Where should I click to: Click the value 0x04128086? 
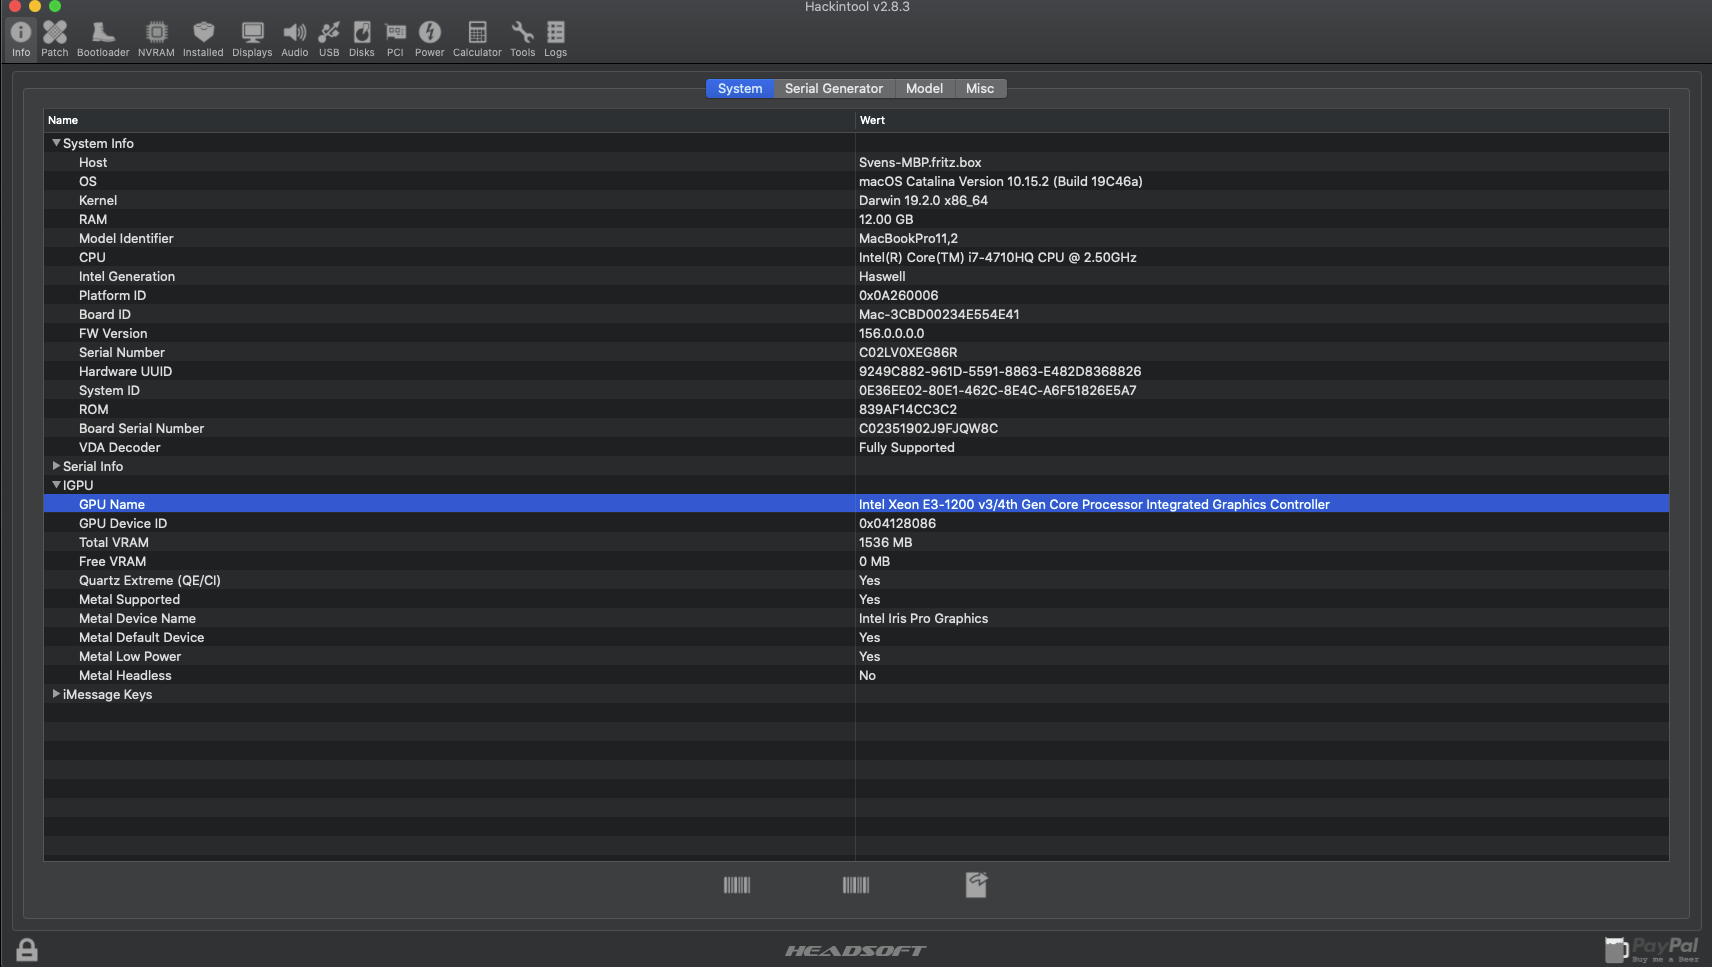(x=897, y=523)
